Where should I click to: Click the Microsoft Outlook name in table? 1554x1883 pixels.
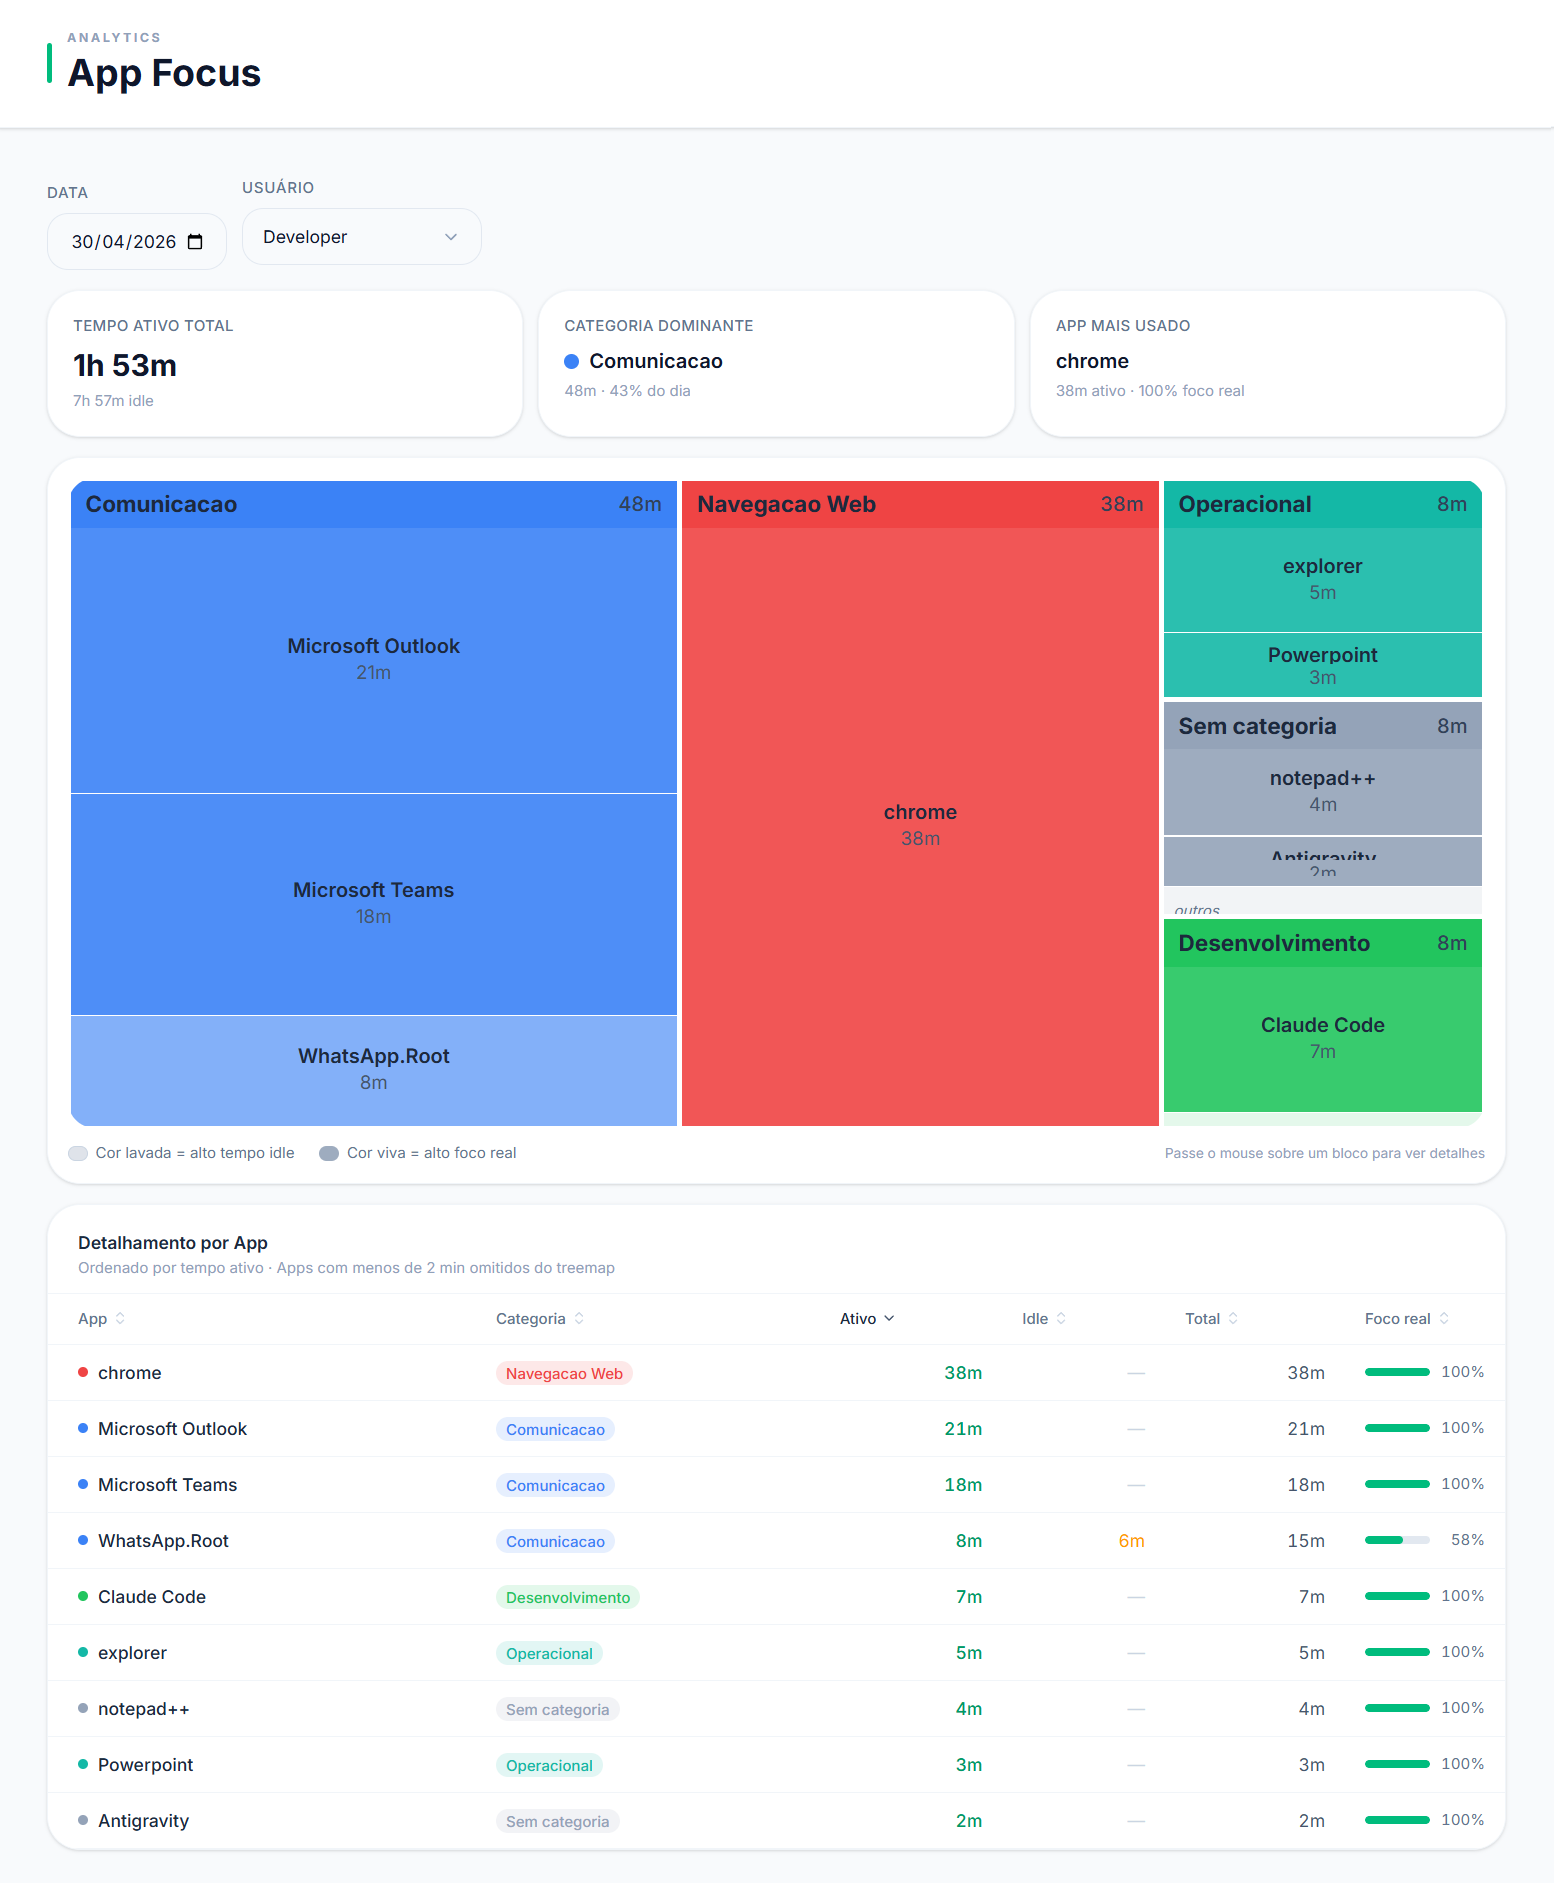click(172, 1429)
